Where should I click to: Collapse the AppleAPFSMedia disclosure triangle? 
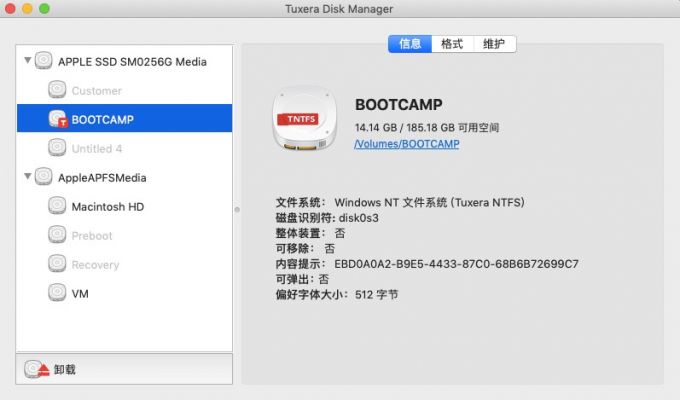tap(28, 178)
